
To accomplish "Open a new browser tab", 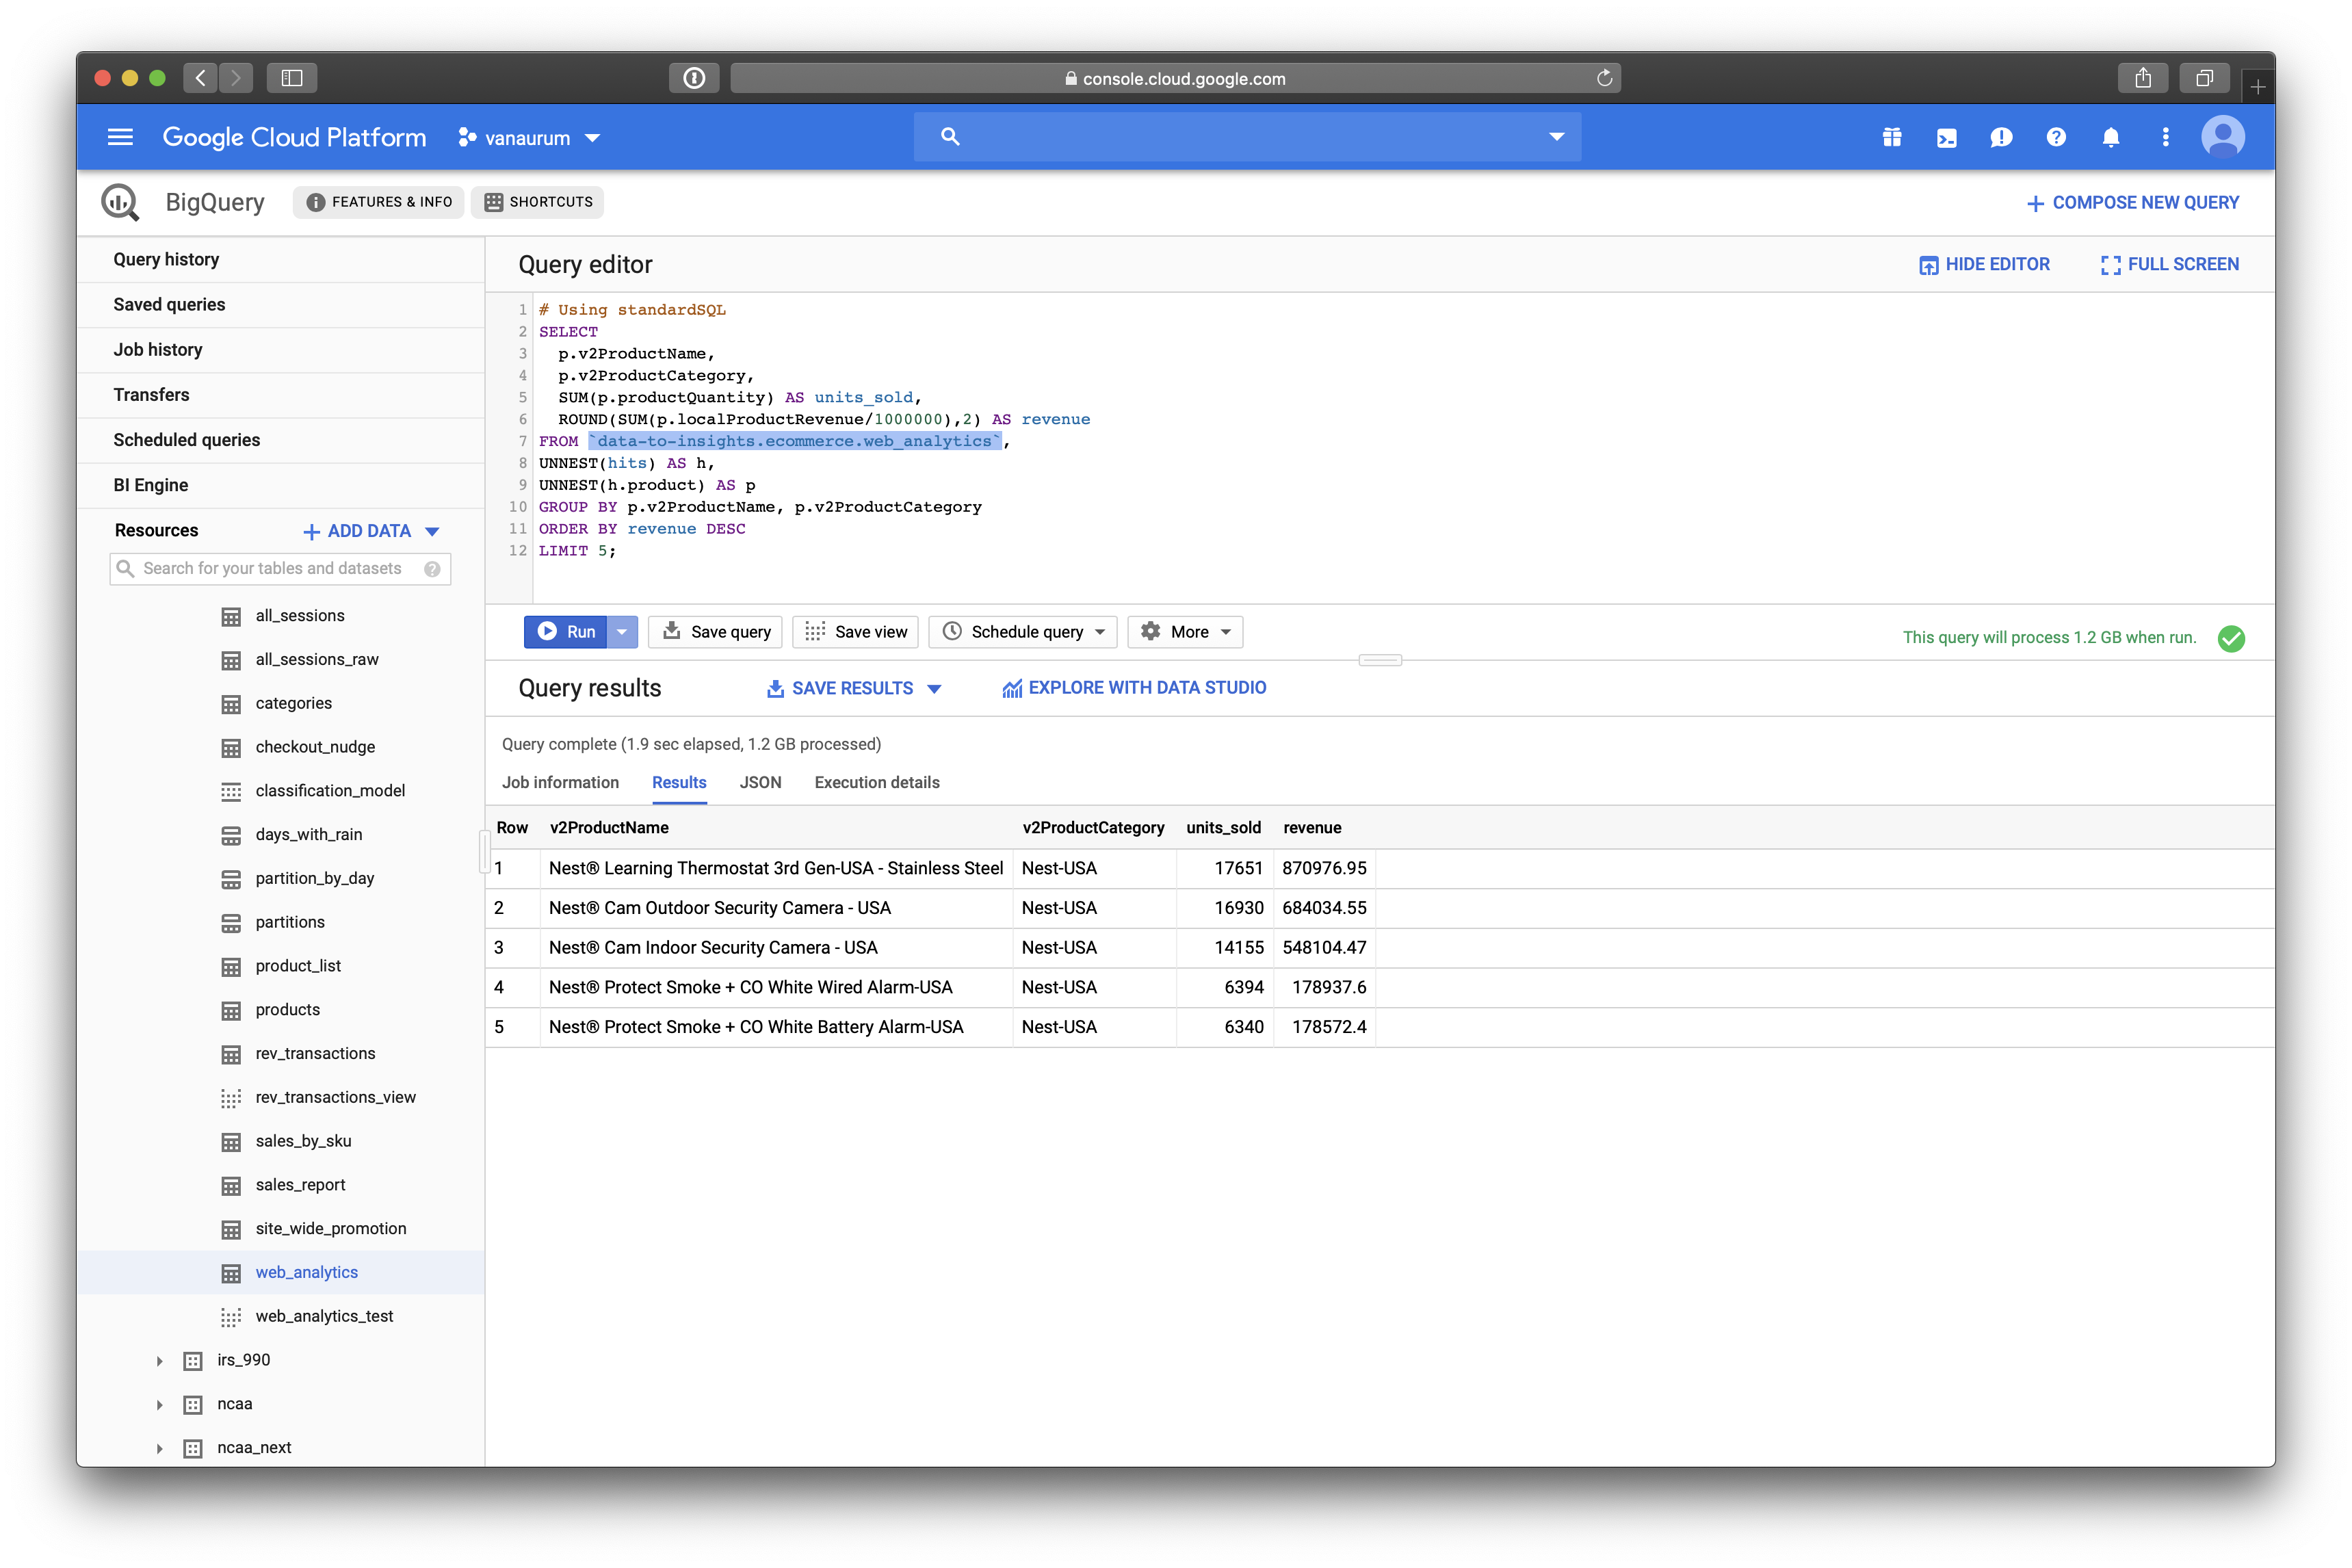I will 2257,87.
